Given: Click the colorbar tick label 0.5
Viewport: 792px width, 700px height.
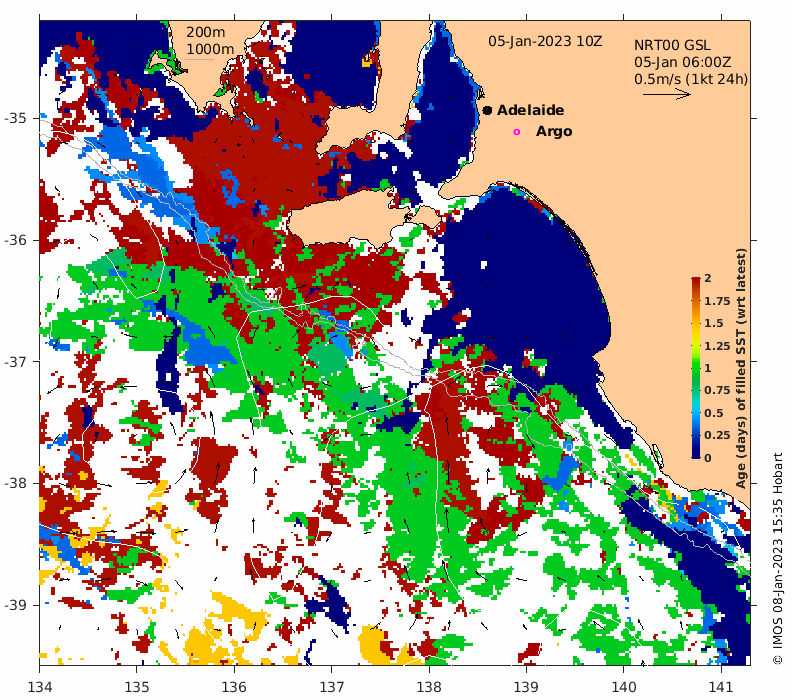Looking at the screenshot, I should point(713,413).
